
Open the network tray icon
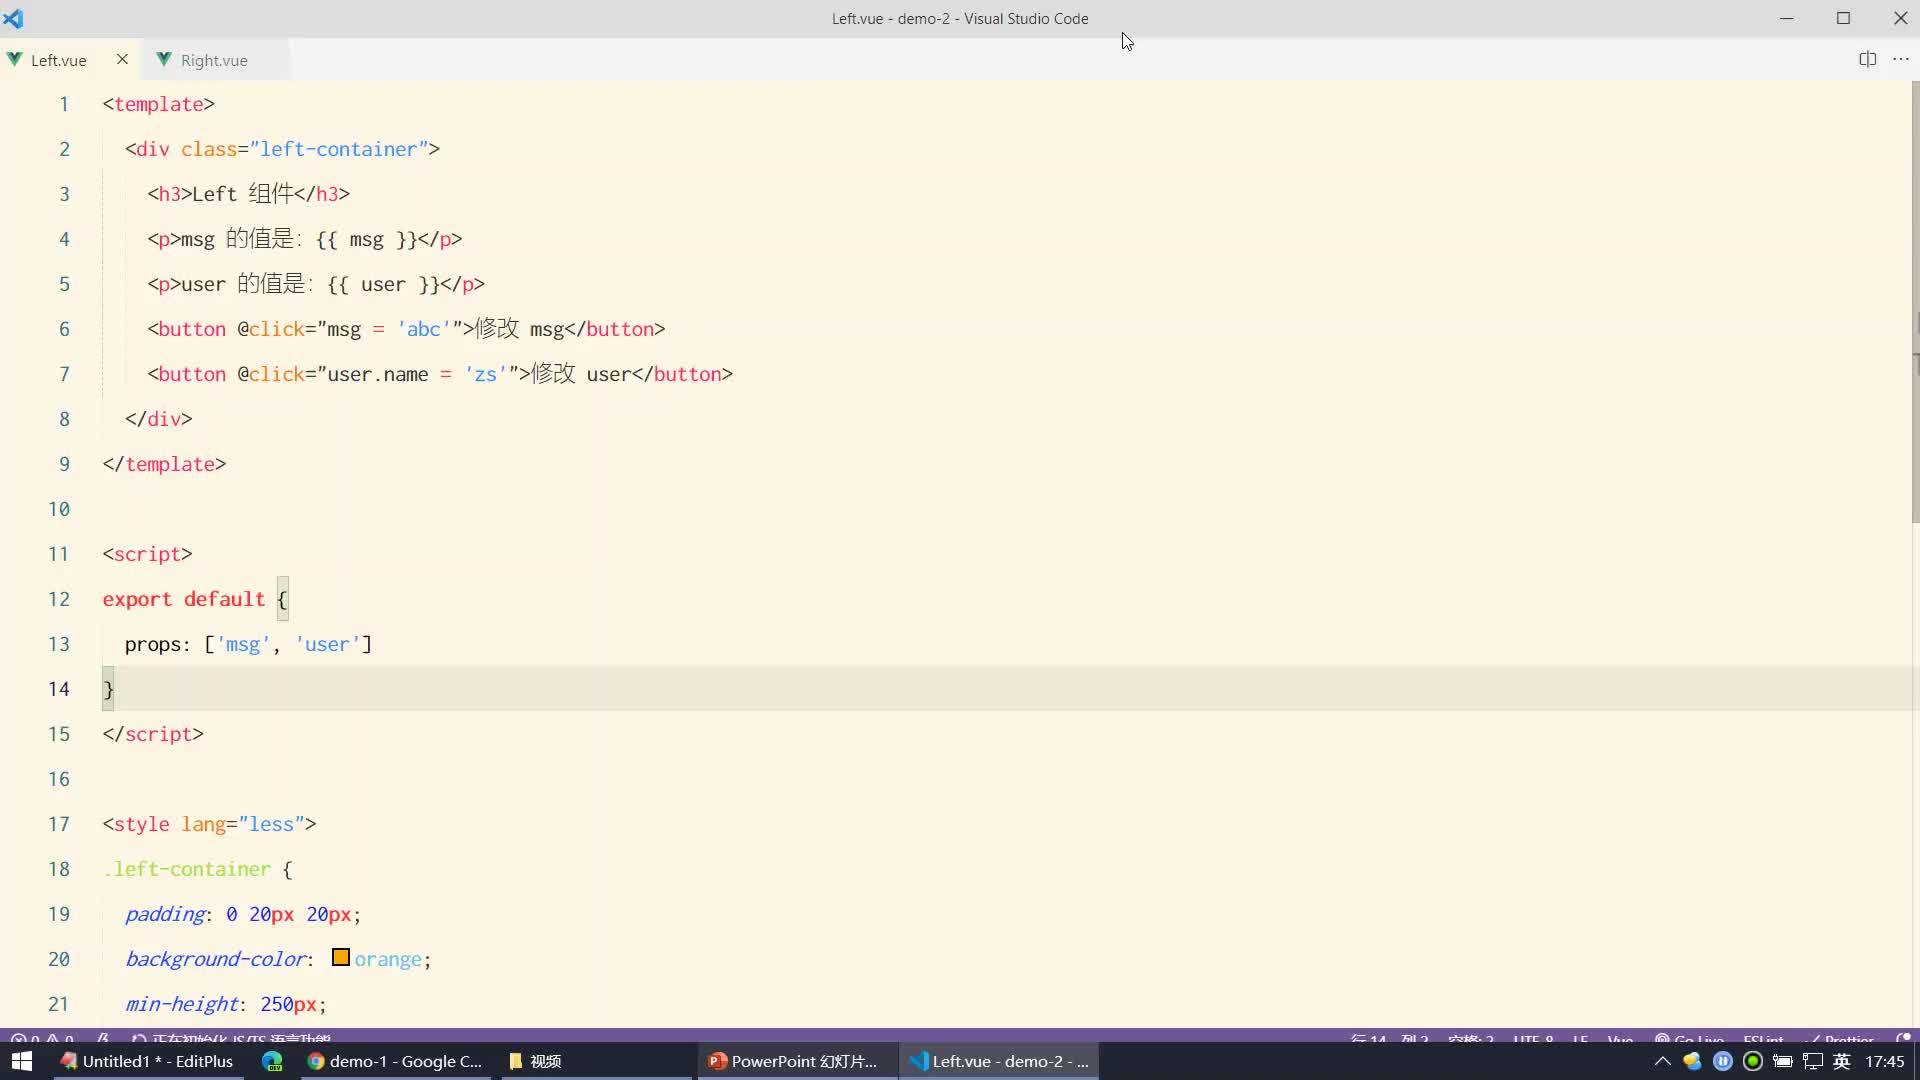[1812, 1061]
